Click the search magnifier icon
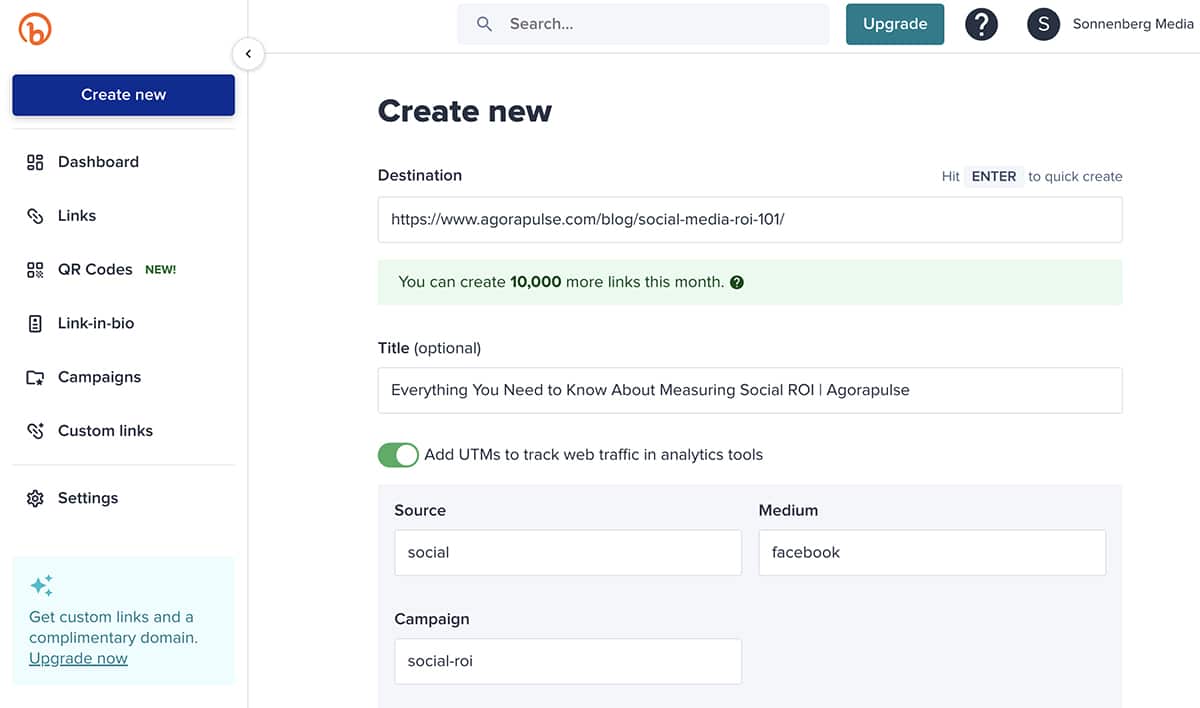This screenshot has height=708, width=1200. click(x=484, y=24)
